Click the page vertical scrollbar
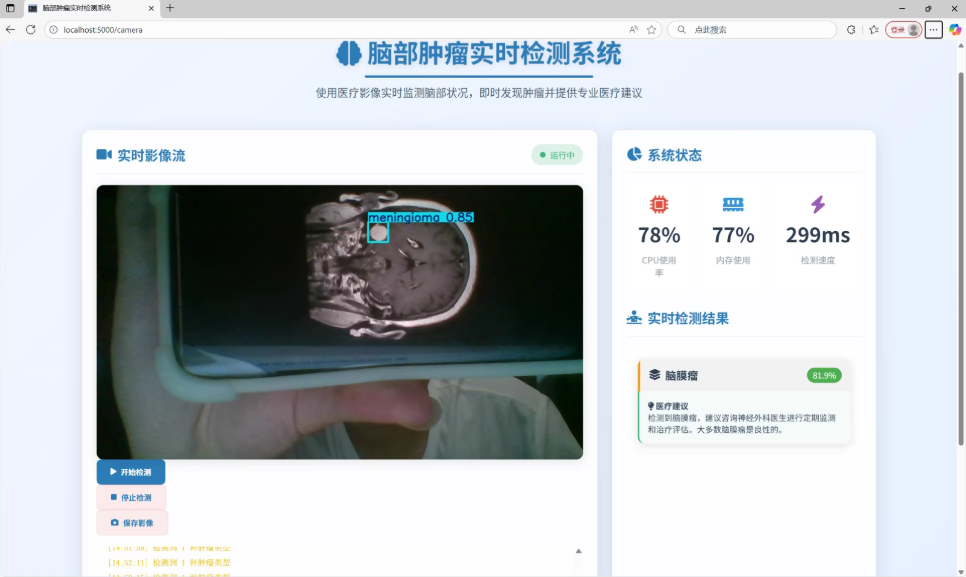The image size is (966, 577). (x=961, y=259)
